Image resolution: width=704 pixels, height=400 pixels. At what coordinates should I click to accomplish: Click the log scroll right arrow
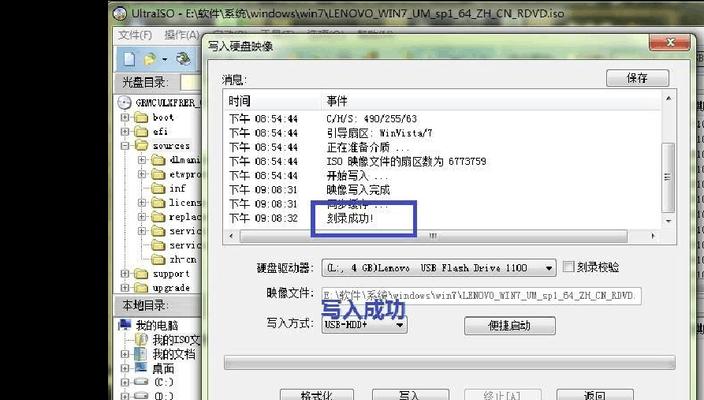tap(652, 236)
